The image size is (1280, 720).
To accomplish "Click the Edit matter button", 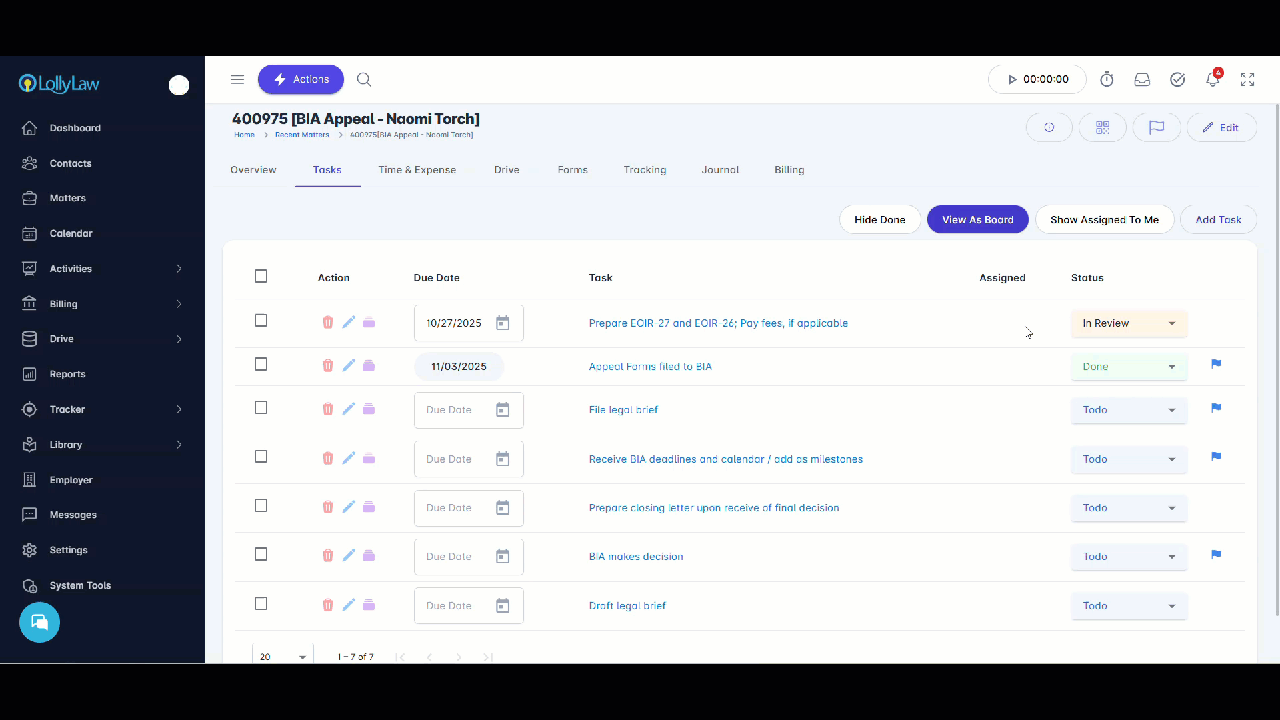I will click(1221, 128).
